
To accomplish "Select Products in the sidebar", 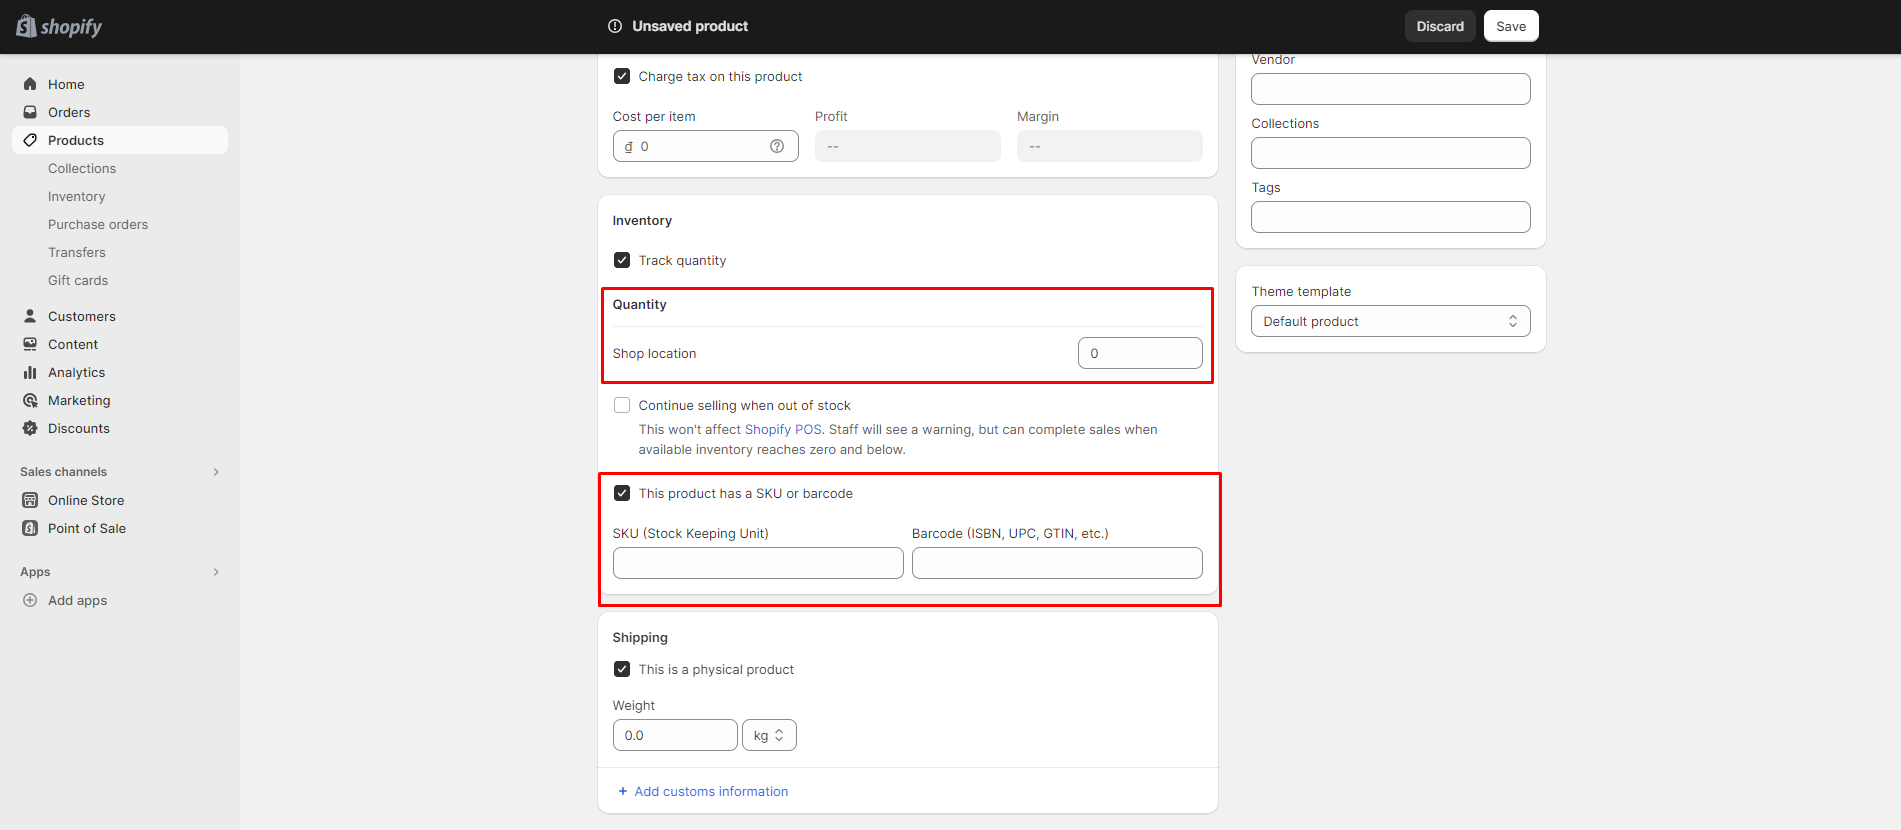I will pyautogui.click(x=120, y=140).
